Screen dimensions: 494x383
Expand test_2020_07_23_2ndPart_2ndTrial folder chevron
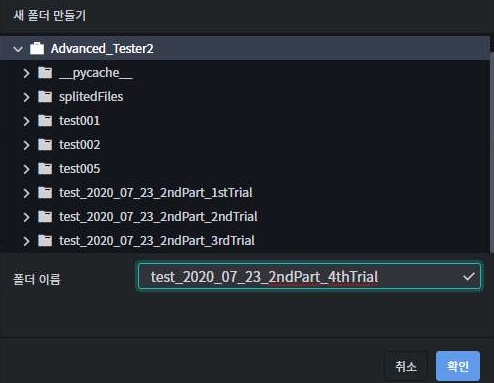coord(26,217)
